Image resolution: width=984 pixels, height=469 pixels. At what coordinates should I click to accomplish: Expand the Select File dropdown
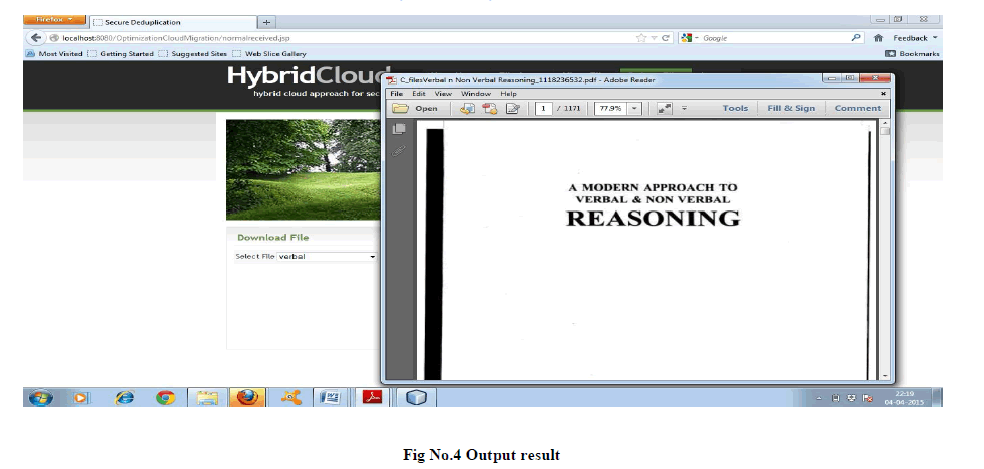point(372,257)
